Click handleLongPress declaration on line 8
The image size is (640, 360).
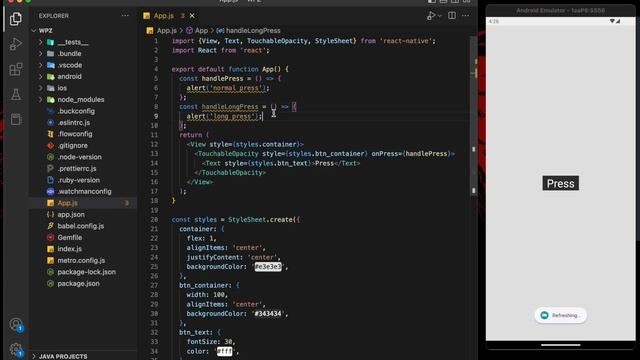tap(230, 107)
